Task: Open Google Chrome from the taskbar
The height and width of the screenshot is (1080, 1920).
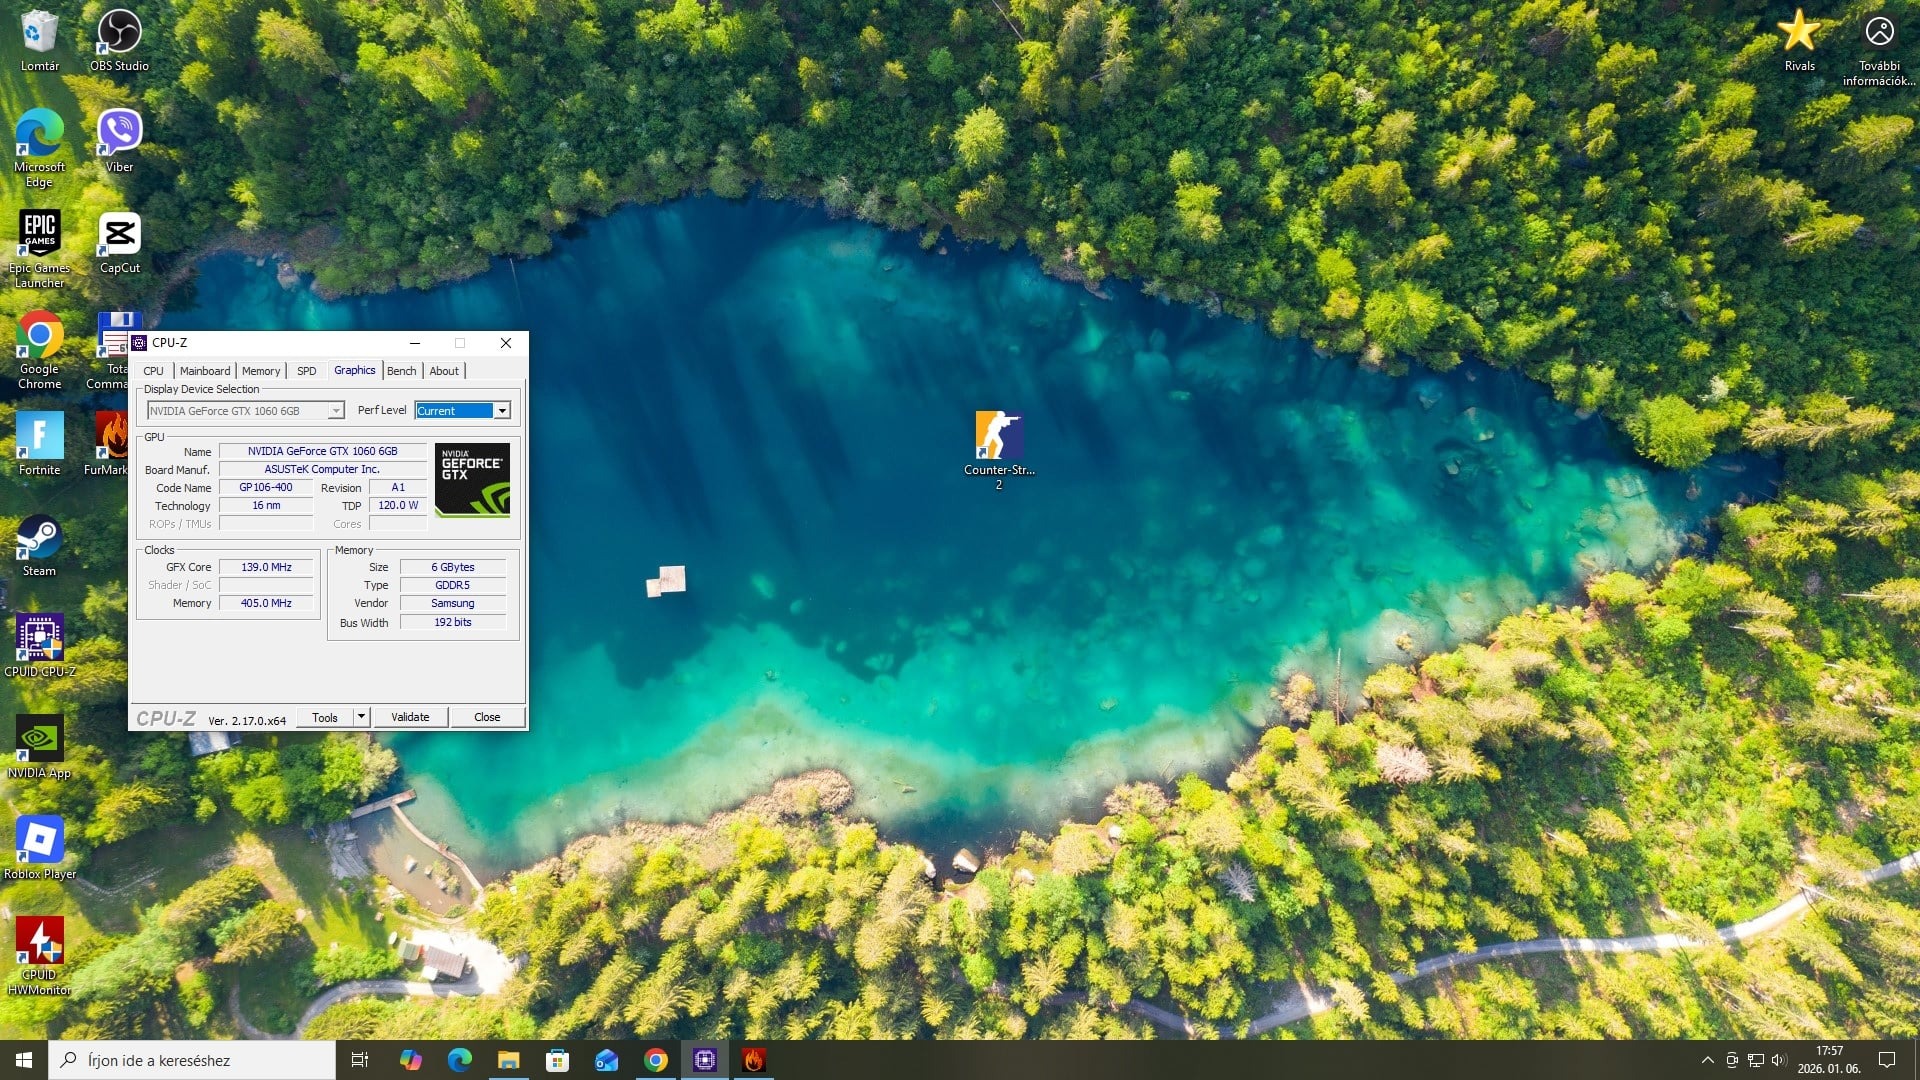Action: 656,1060
